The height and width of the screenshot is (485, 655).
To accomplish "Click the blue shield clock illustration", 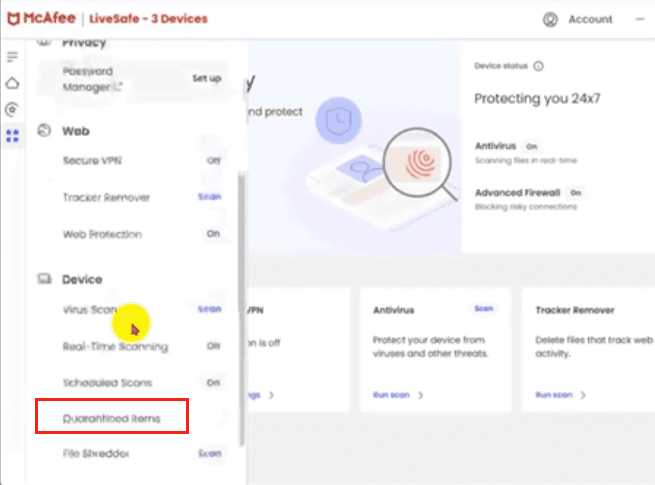I will 338,120.
